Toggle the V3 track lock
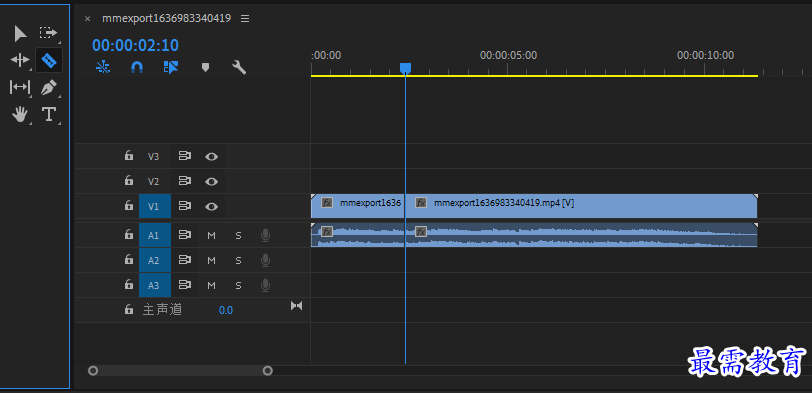 (128, 155)
